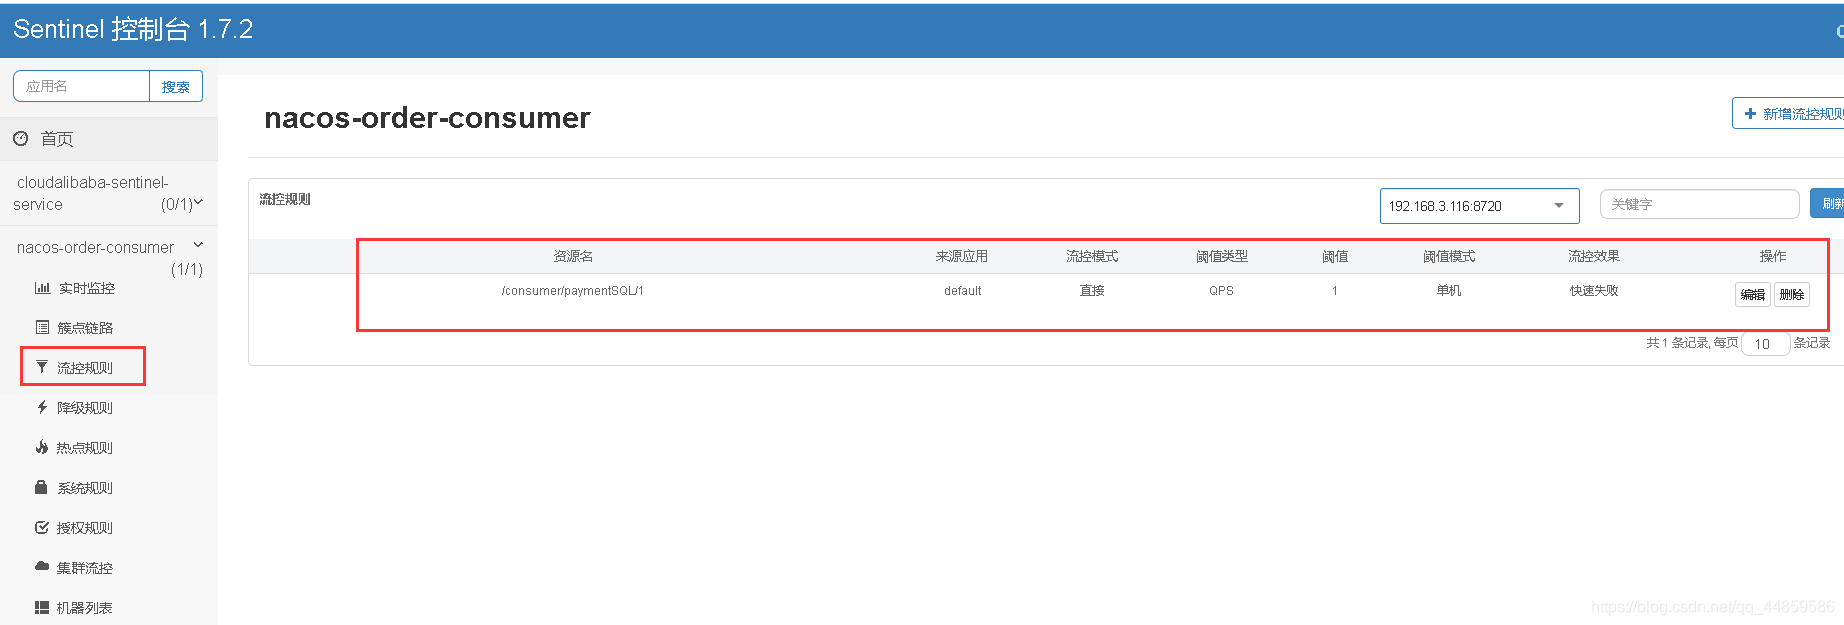Open 流控规则 menu item
Image resolution: width=1844 pixels, height=625 pixels.
pyautogui.click(x=85, y=368)
